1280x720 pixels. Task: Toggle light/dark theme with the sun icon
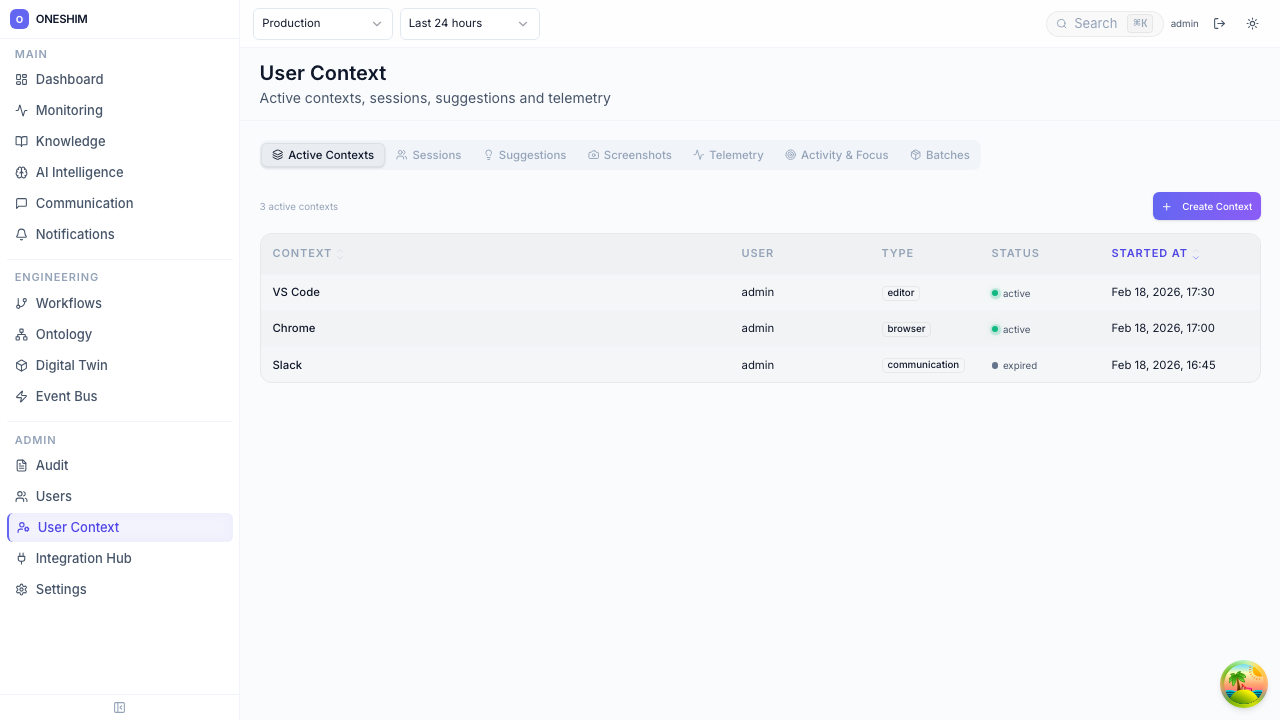[1252, 23]
